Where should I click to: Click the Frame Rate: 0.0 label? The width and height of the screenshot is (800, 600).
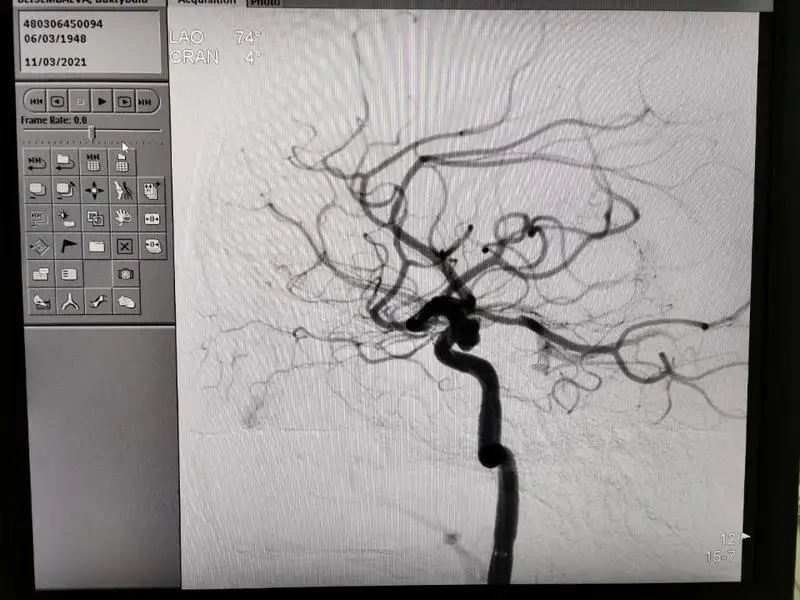click(x=54, y=120)
